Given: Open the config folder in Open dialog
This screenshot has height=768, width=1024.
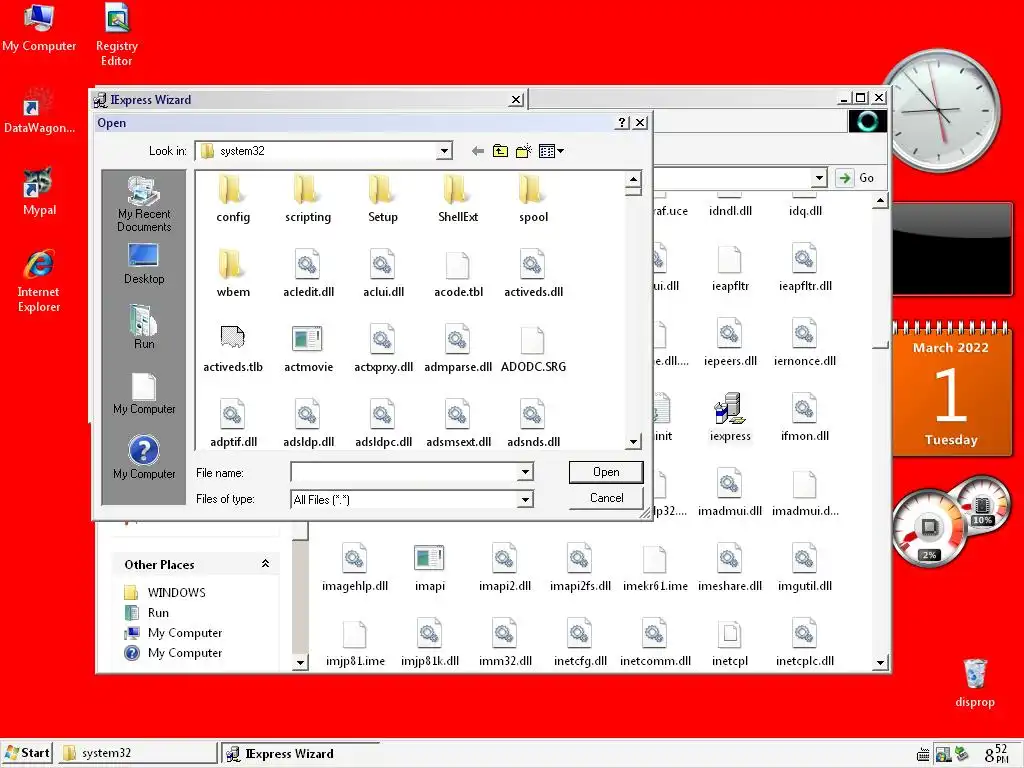Looking at the screenshot, I should pos(232,198).
